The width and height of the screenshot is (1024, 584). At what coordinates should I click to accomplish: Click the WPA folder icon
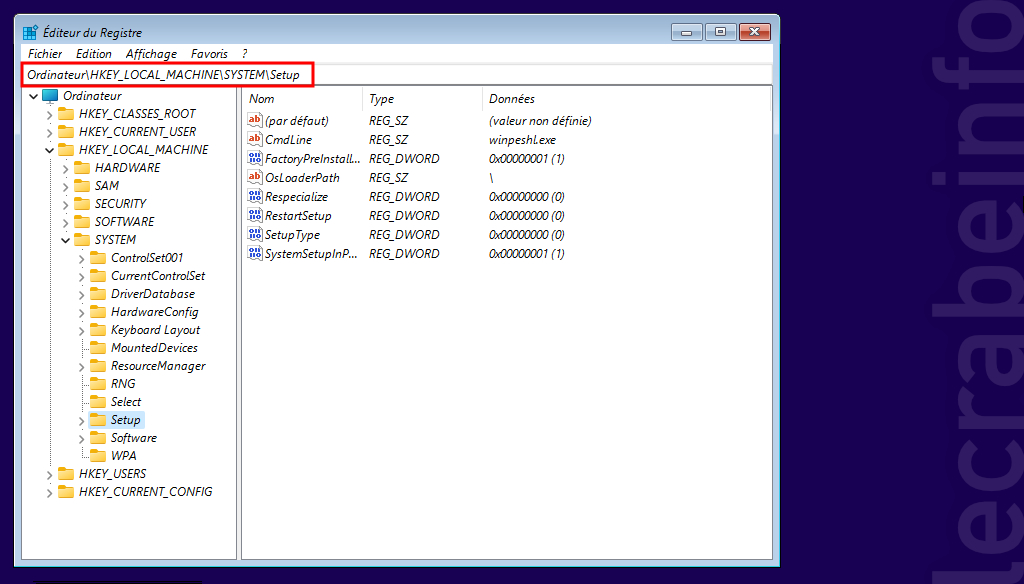tap(98, 455)
